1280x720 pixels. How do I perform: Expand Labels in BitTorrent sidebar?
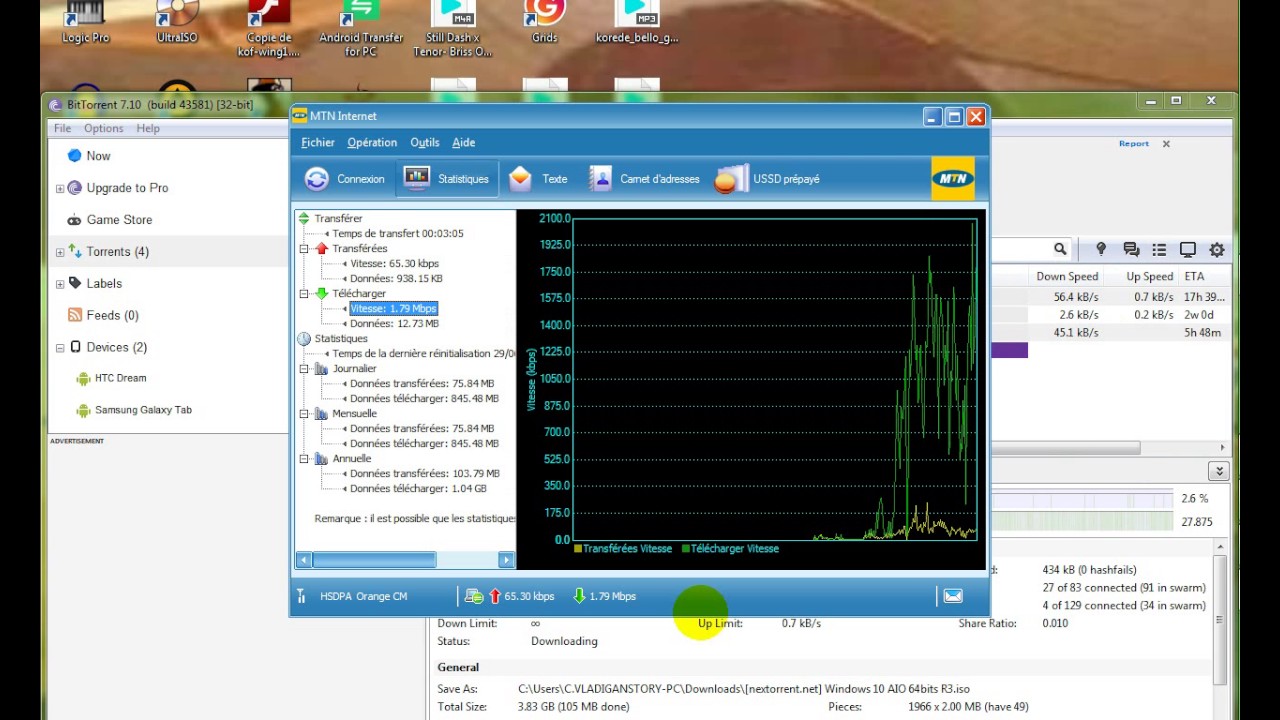click(60, 284)
